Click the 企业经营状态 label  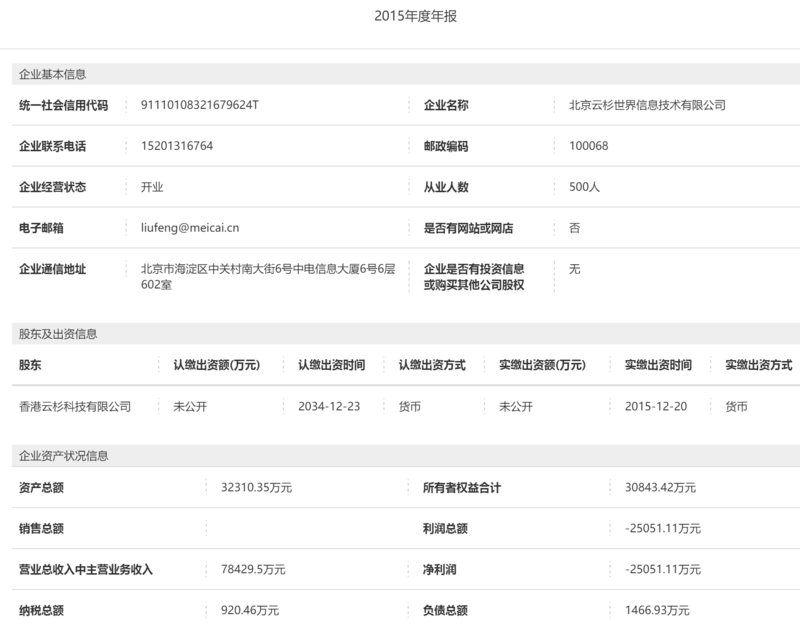53,187
